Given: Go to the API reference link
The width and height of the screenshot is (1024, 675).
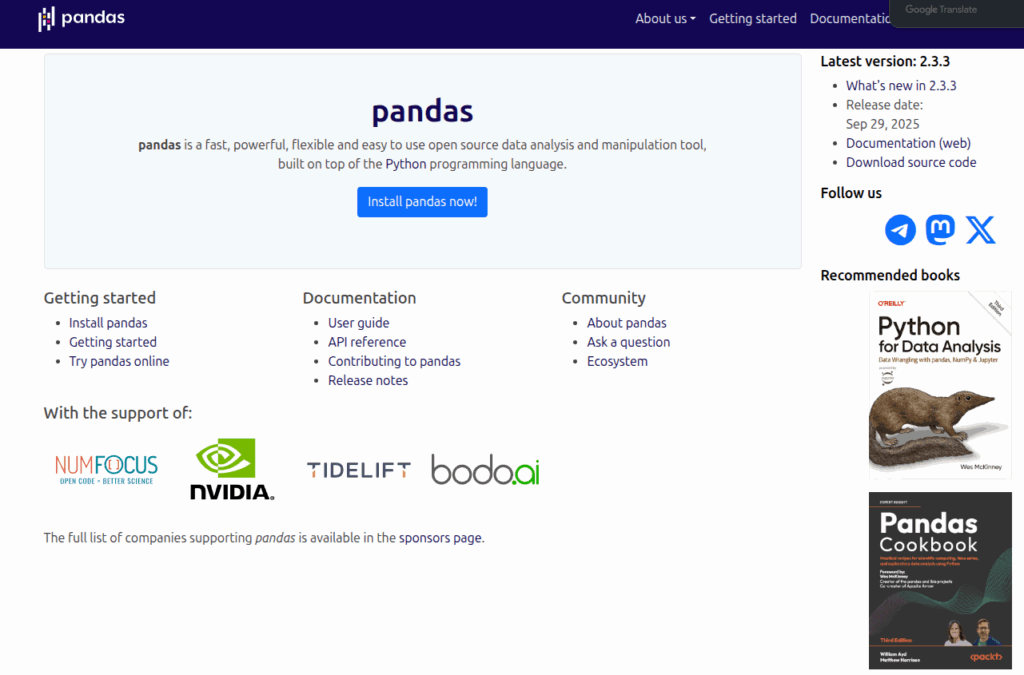Looking at the screenshot, I should [x=367, y=342].
